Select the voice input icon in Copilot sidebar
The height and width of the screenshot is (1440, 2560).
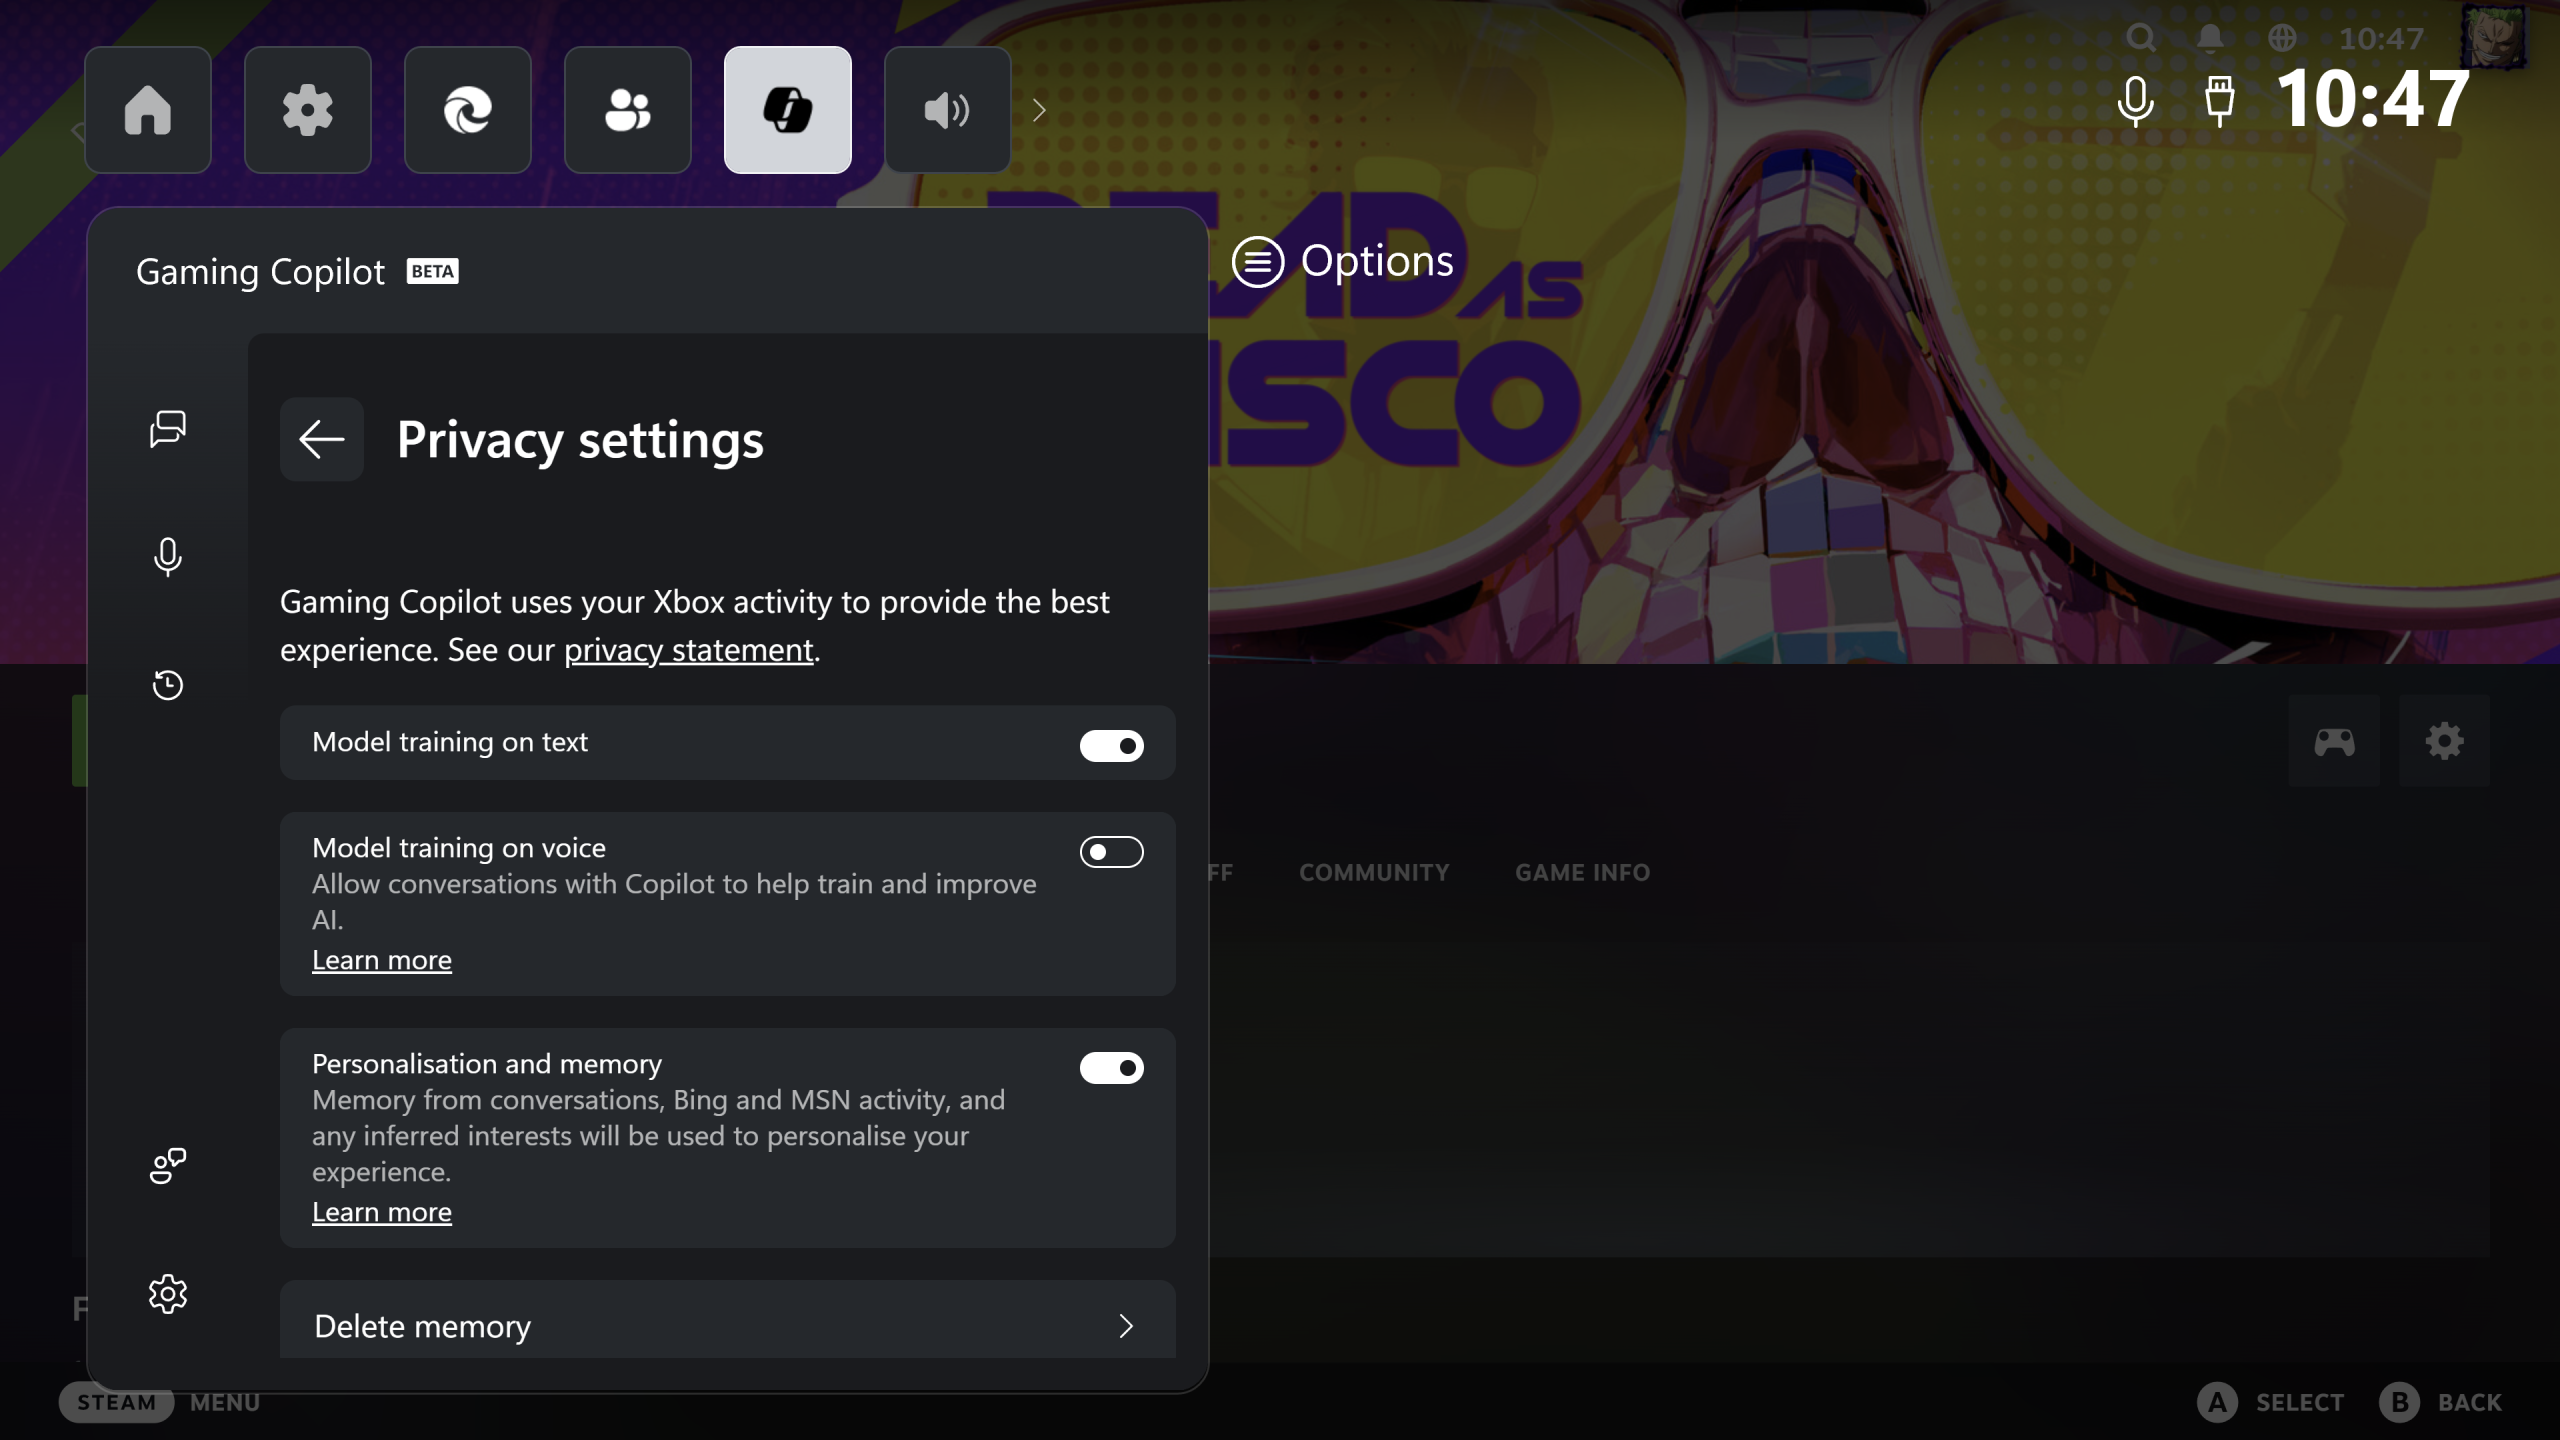[x=167, y=558]
